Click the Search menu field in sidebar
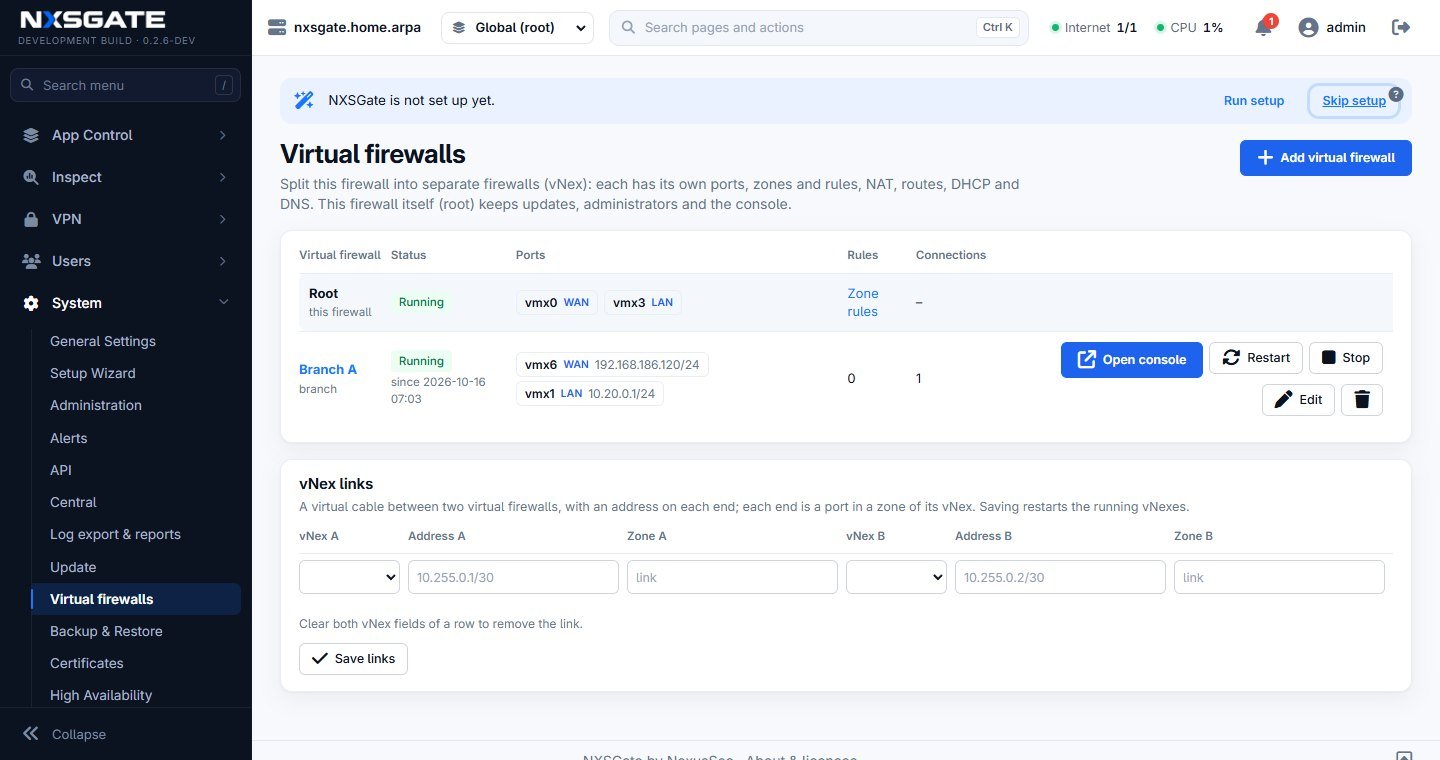The height and width of the screenshot is (760, 1440). pyautogui.click(x=125, y=85)
